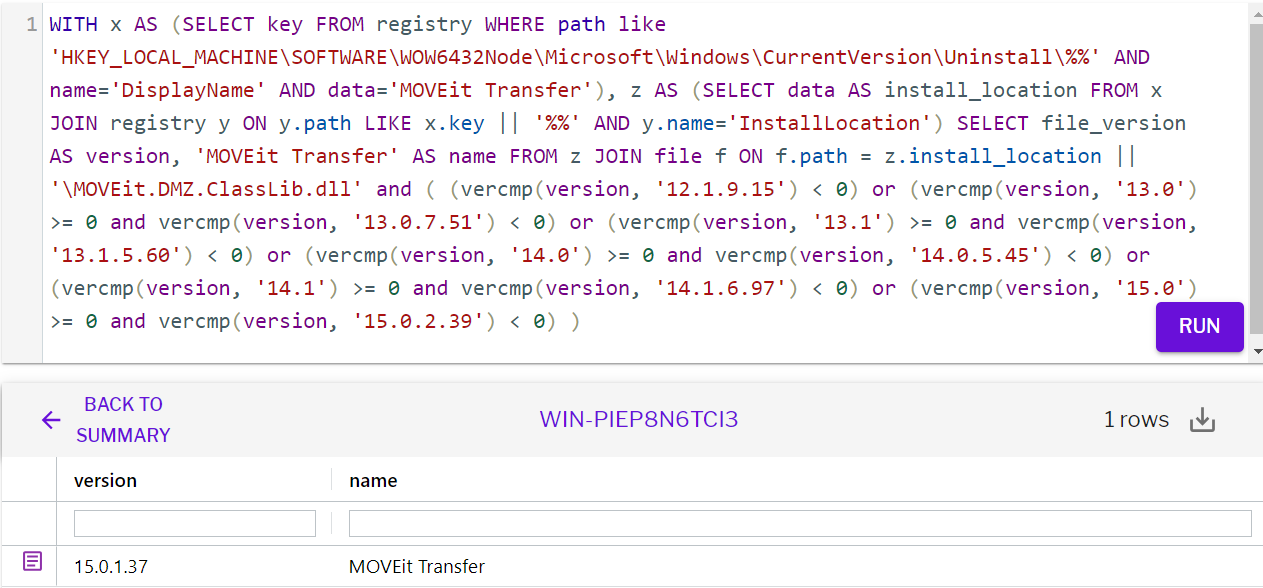Sort by the name column header
Screen dimensions: 1263x588
pos(373,480)
